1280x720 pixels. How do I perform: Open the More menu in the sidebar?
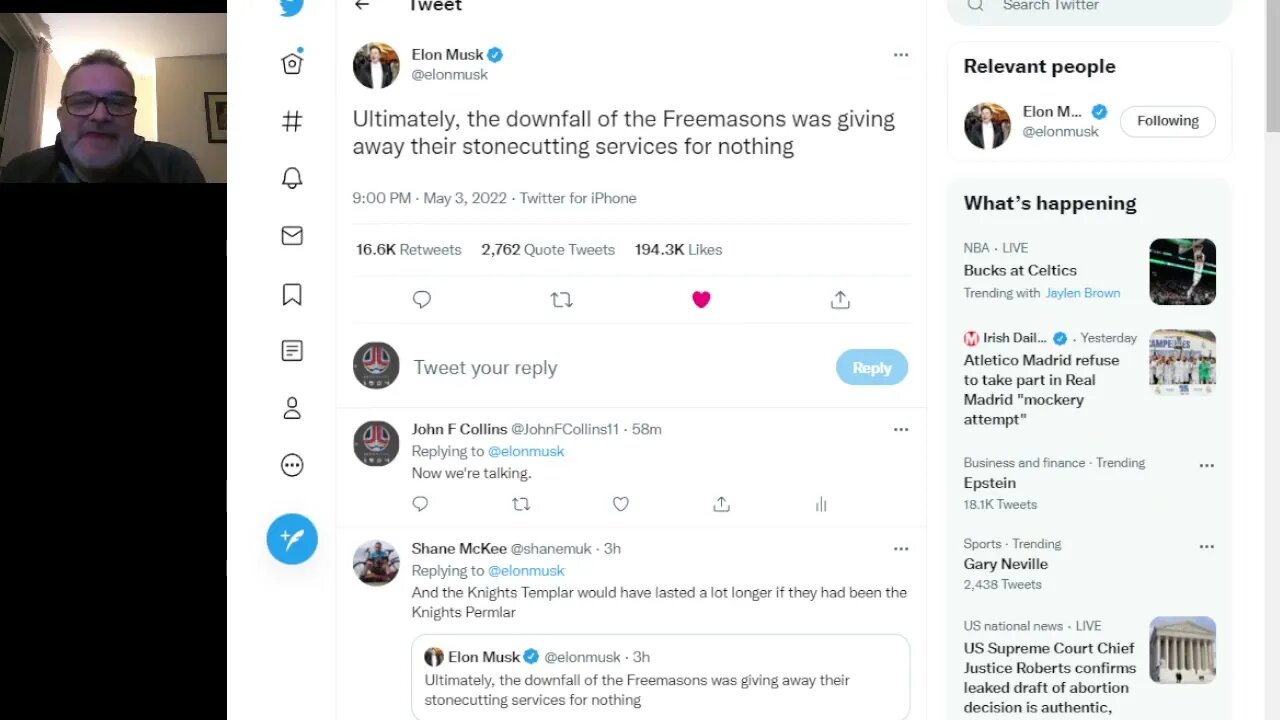point(292,465)
